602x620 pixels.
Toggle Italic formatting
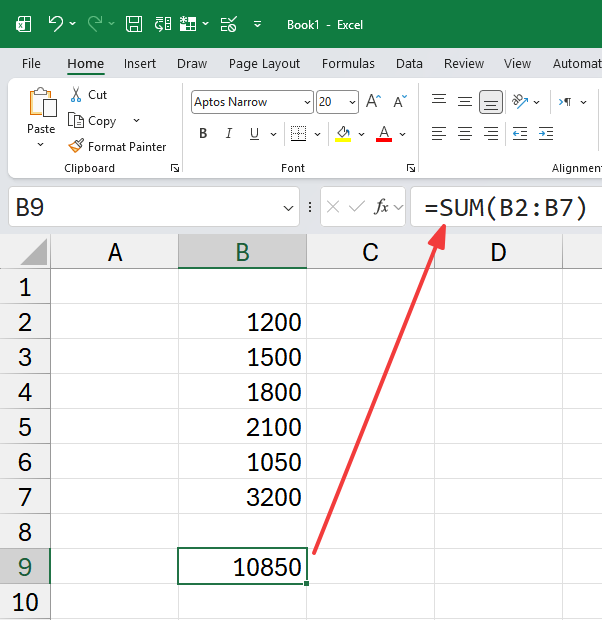pyautogui.click(x=229, y=134)
